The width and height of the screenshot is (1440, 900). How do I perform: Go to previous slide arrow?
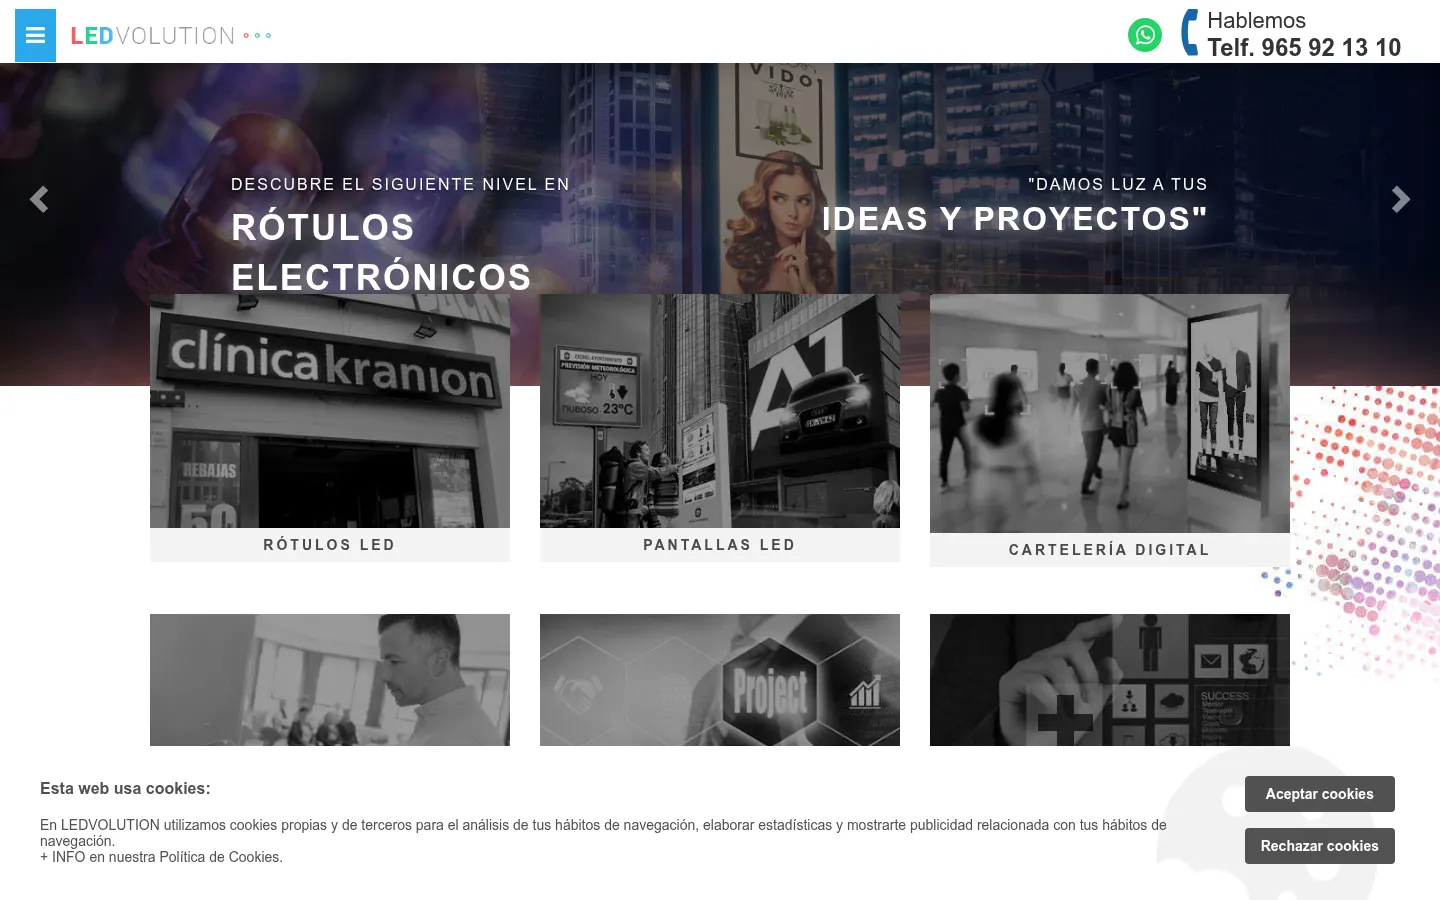tap(39, 199)
